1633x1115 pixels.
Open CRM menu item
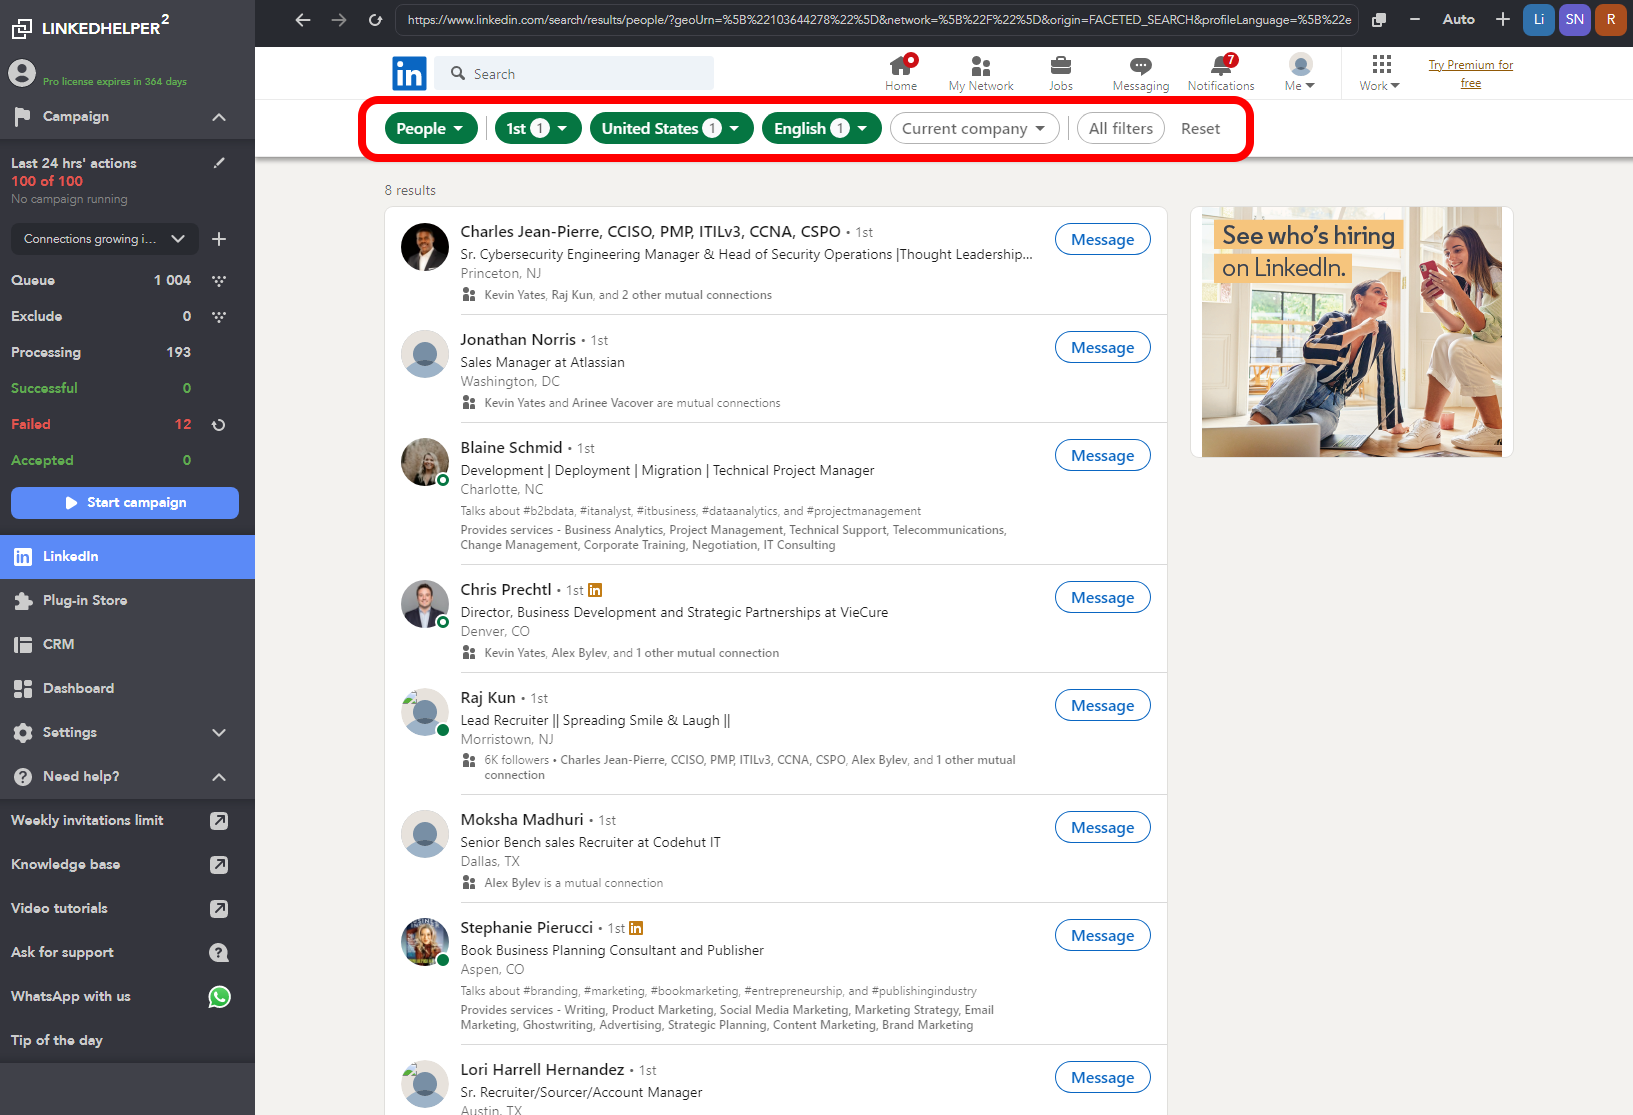pyautogui.click(x=127, y=645)
